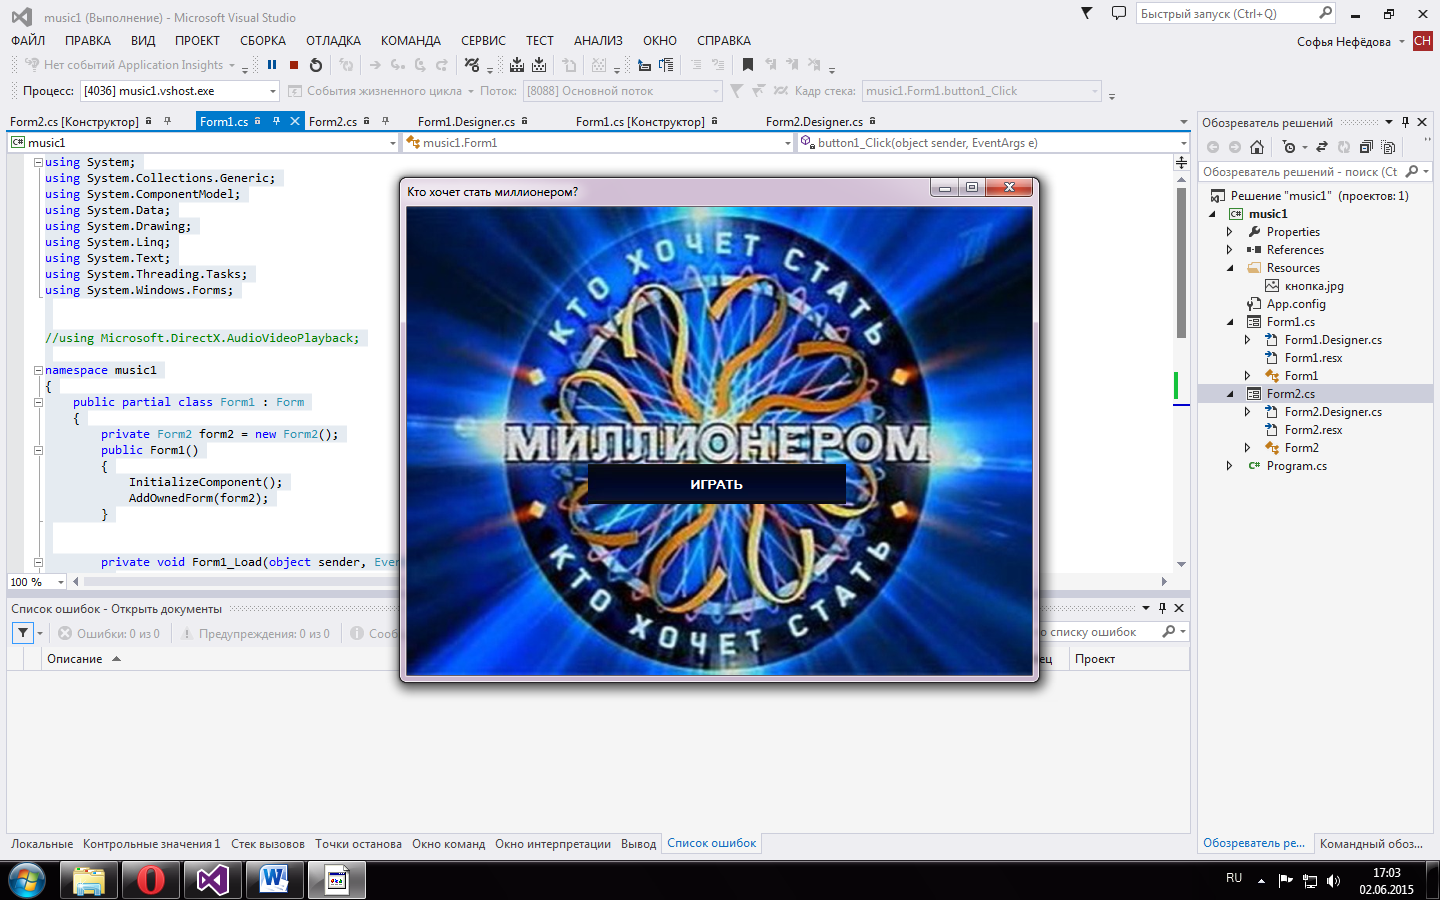Screen dimensions: 1440x900
Task: Pause debugging with the Break All button
Action: (x=272, y=65)
